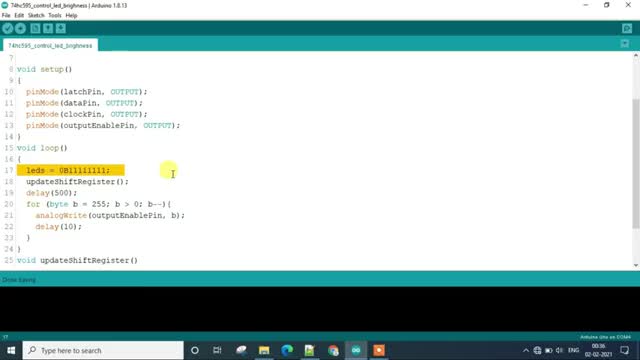Show hidden system tray icons chevron
The height and width of the screenshot is (360, 640).
click(x=526, y=351)
